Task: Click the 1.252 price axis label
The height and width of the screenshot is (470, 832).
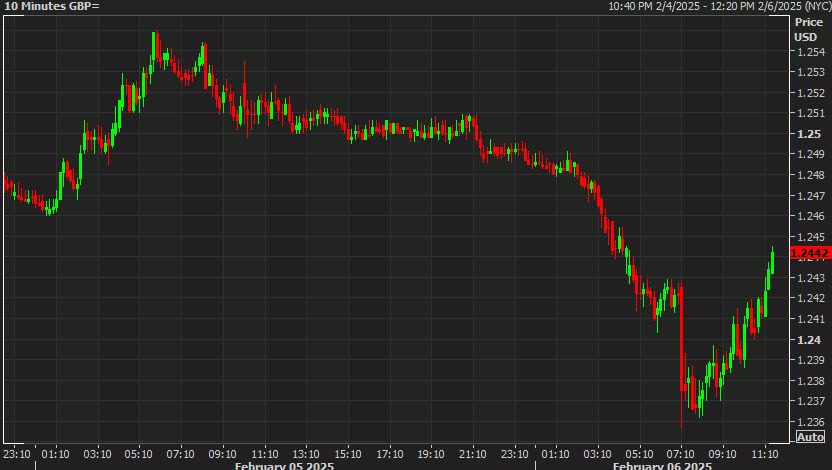Action: 811,93
